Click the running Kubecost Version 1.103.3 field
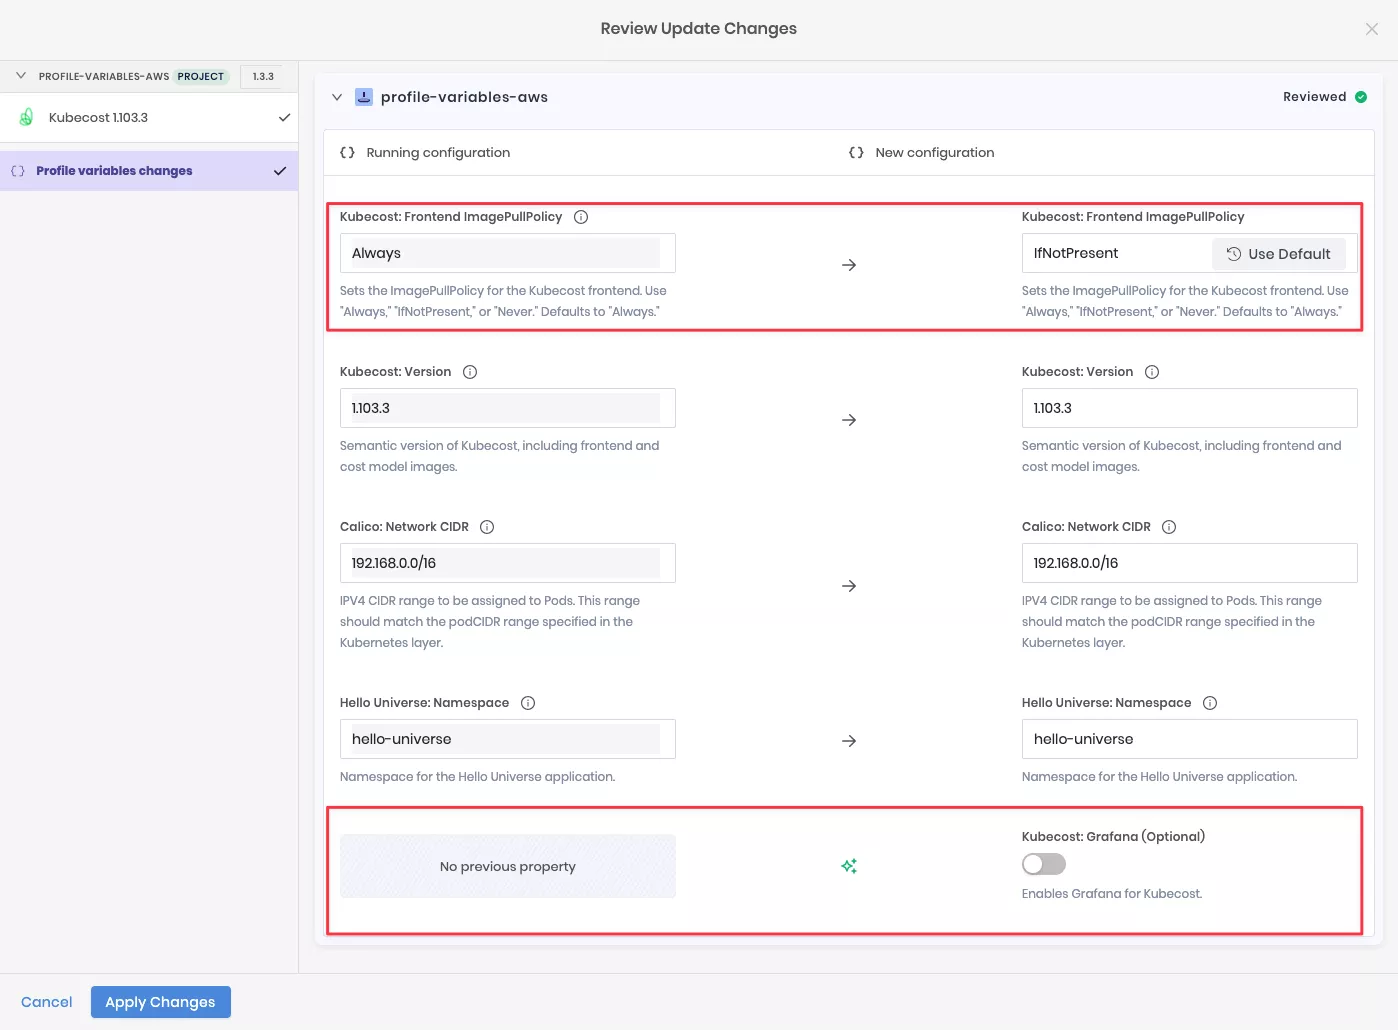Screen dimensions: 1398x1030 click(x=508, y=408)
